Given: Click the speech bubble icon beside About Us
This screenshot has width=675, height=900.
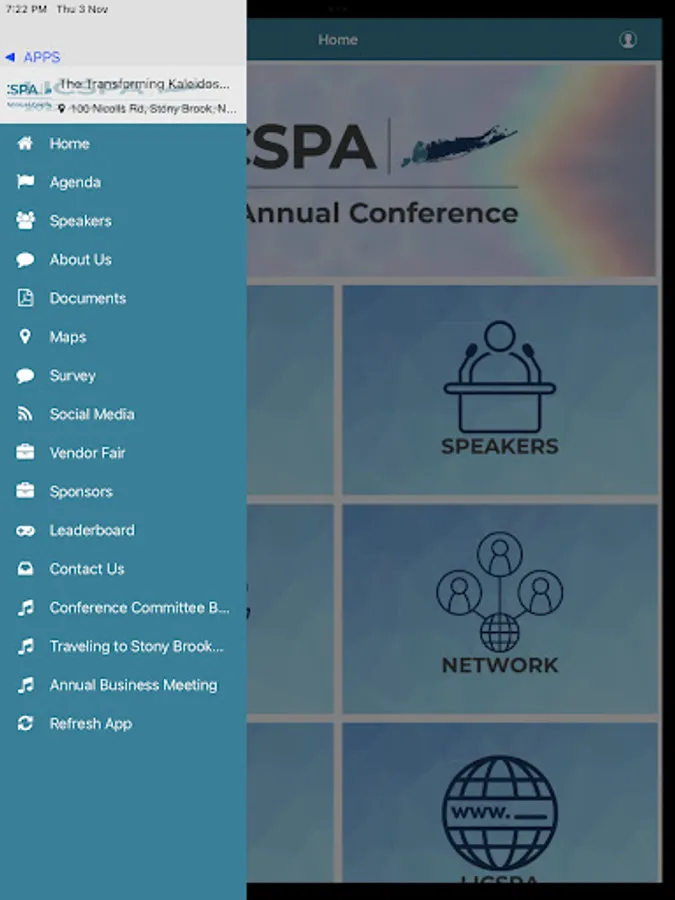Looking at the screenshot, I should tap(25, 259).
